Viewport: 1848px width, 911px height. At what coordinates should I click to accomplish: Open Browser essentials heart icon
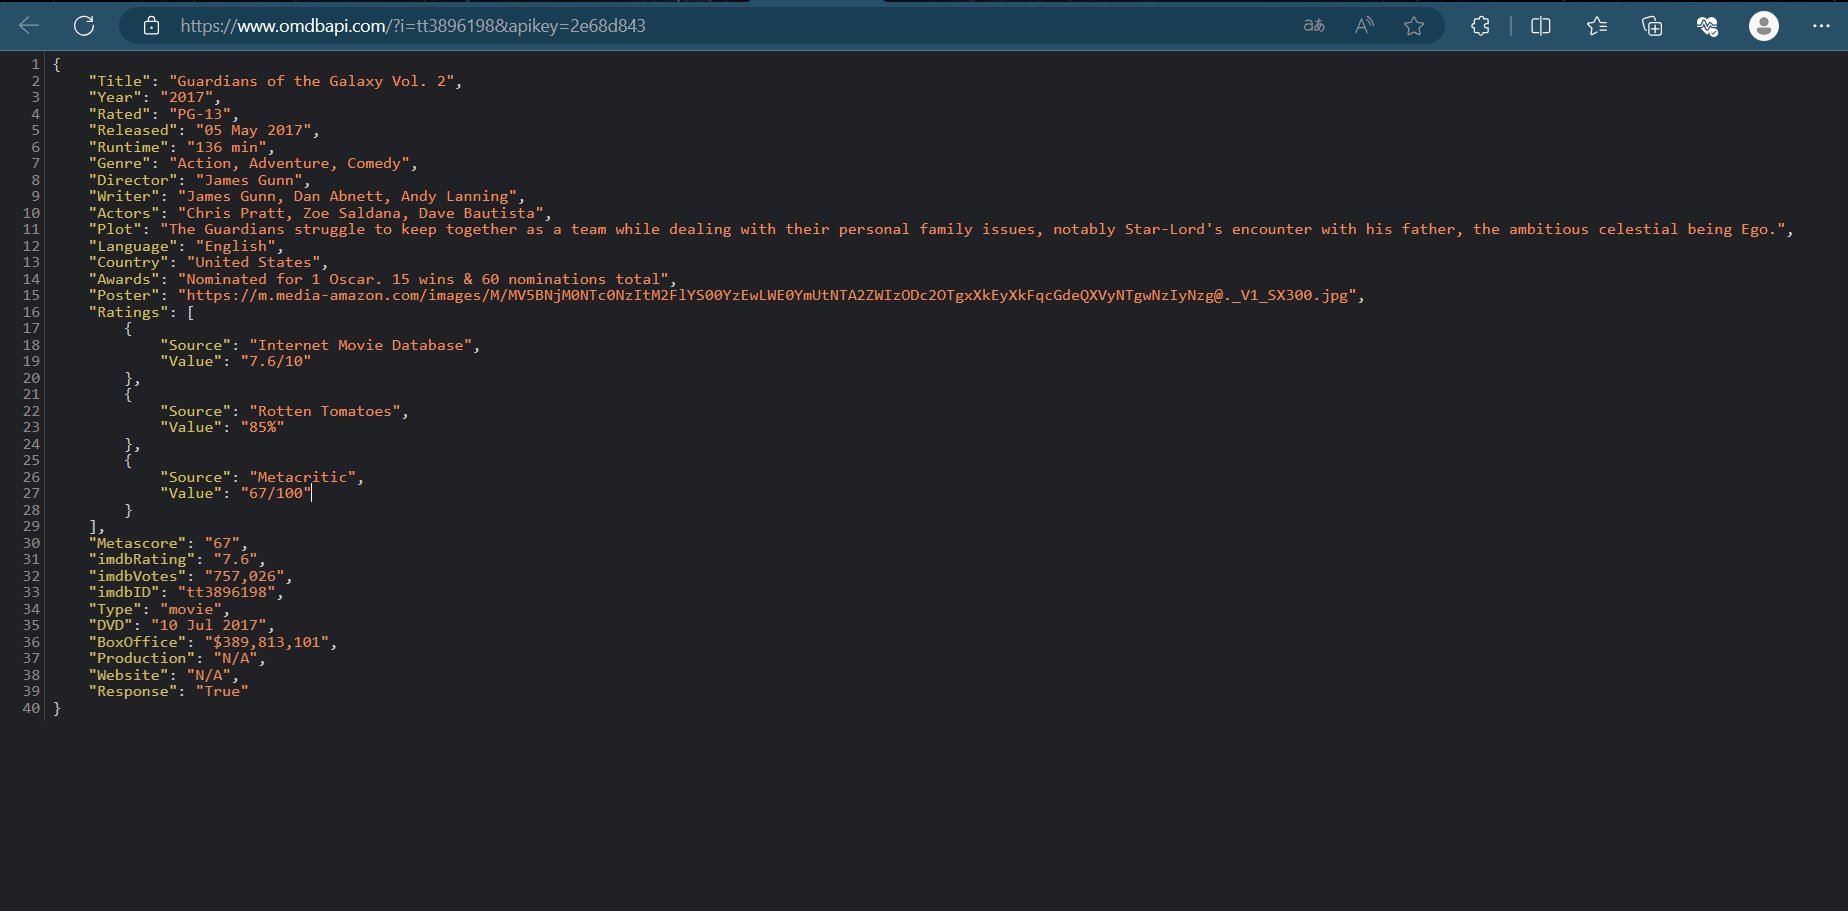coord(1708,26)
